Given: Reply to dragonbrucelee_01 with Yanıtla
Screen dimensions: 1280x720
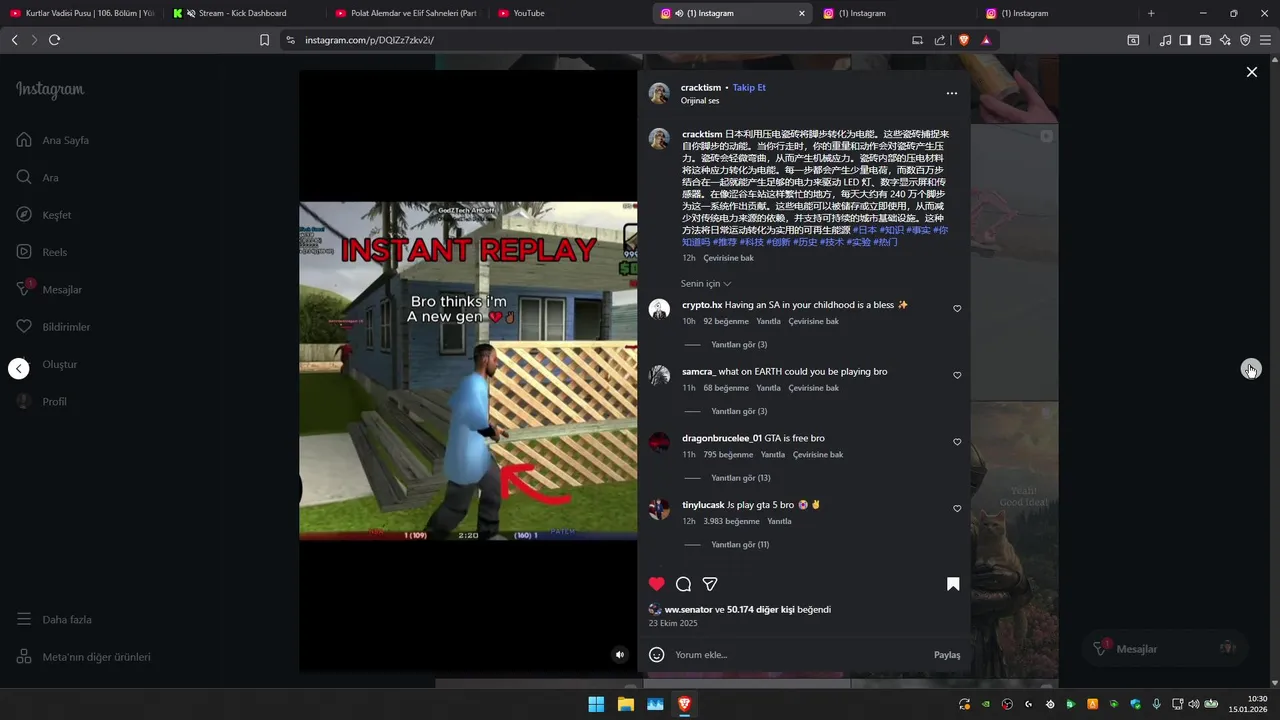Looking at the screenshot, I should [773, 454].
